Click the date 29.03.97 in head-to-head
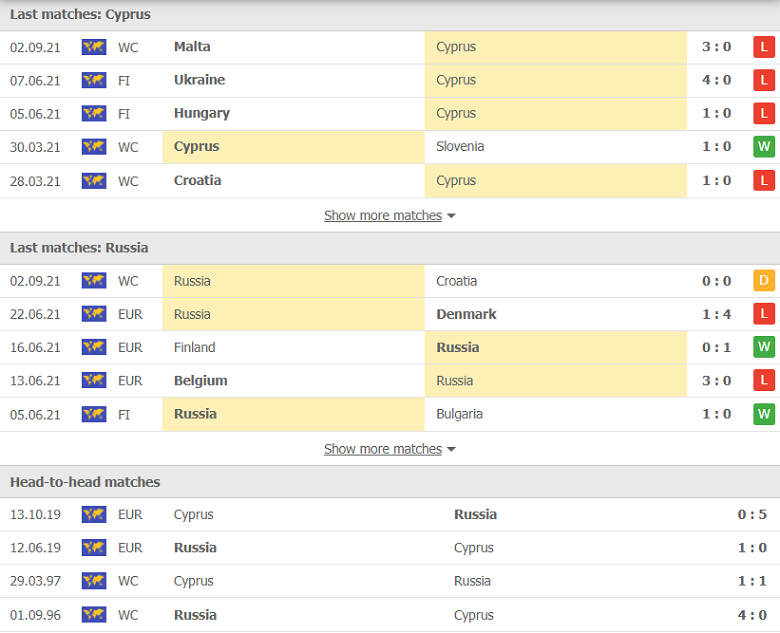Screen dimensions: 780x633 35,581
